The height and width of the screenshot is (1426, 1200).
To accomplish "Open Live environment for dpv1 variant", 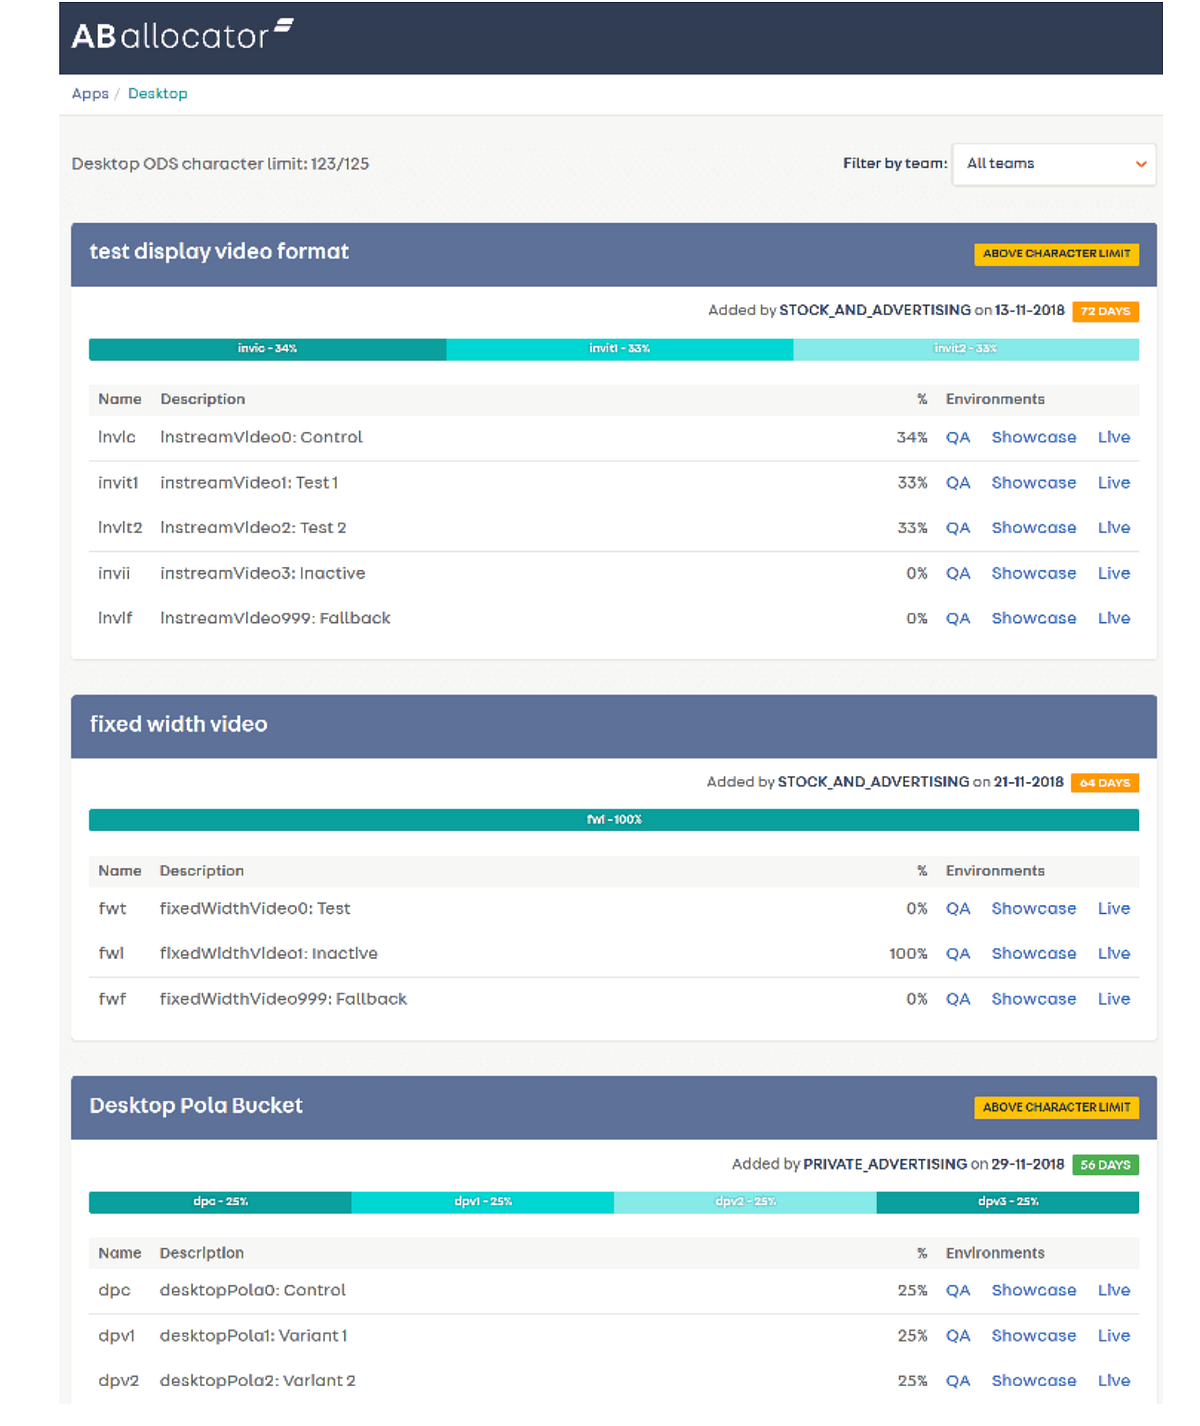I will tap(1113, 1335).
